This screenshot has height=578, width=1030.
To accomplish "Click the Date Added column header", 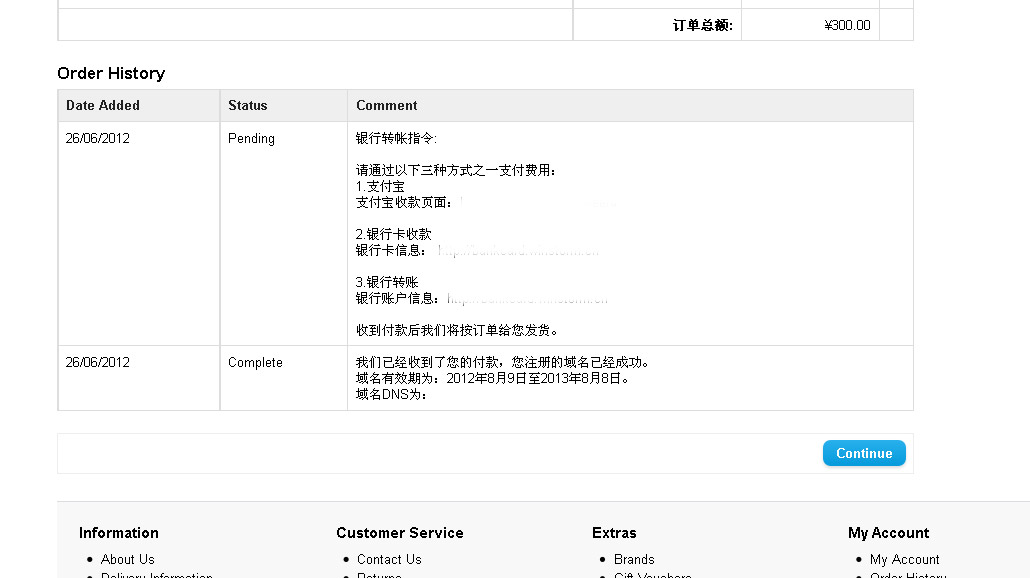I will click(x=103, y=105).
